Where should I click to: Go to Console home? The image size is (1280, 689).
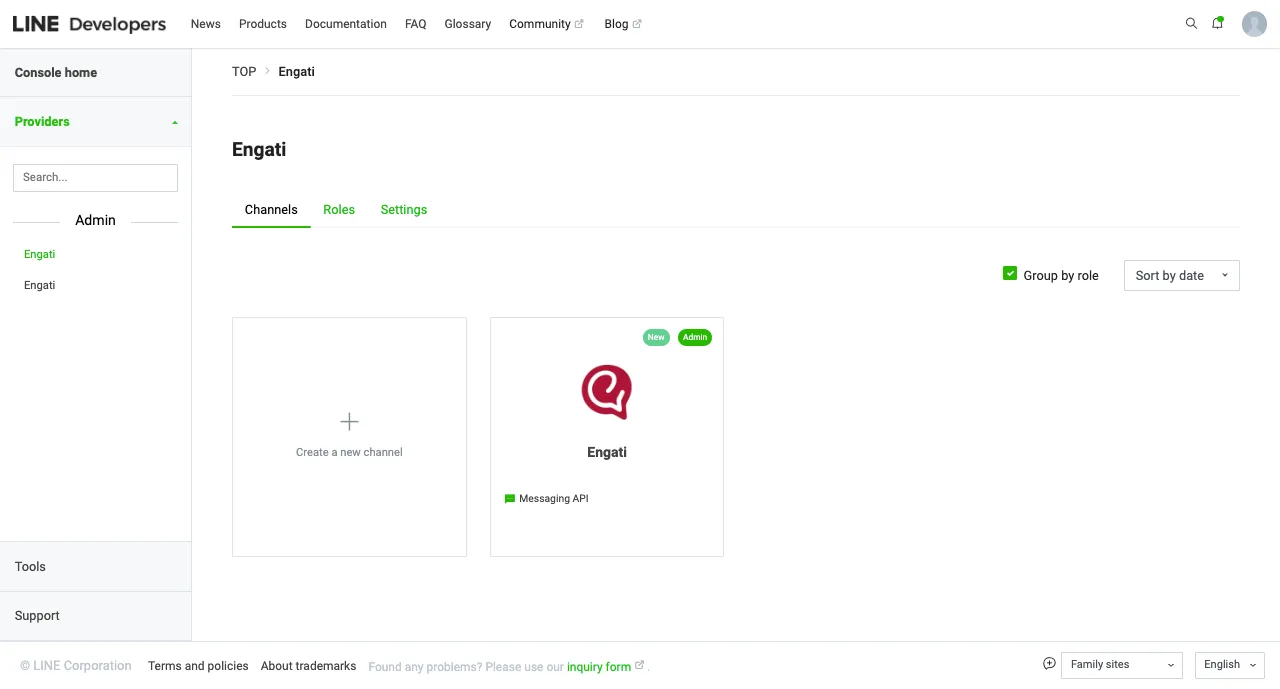pos(95,73)
